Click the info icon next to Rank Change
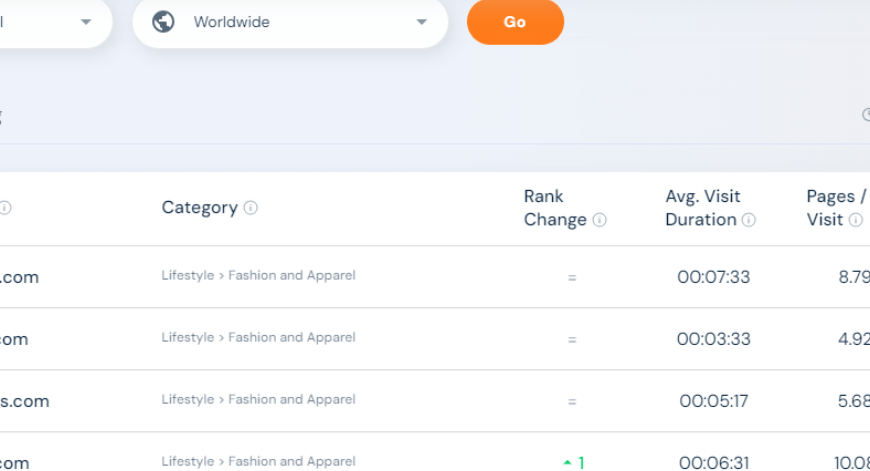The image size is (870, 471). (600, 220)
